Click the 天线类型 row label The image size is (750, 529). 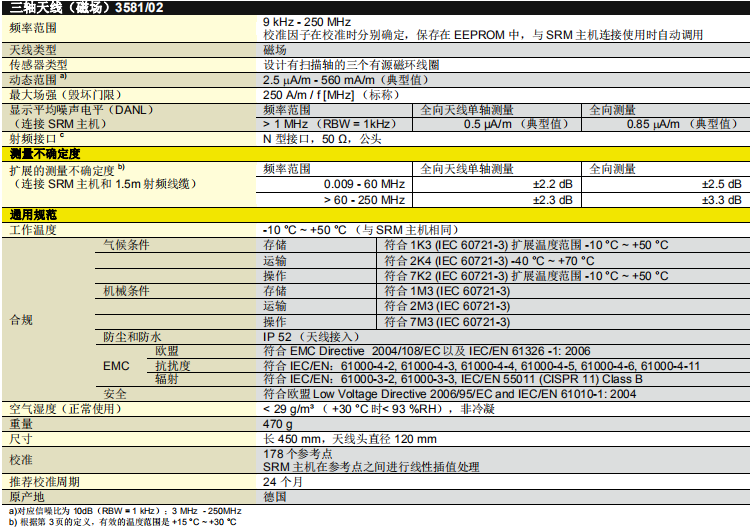click(33, 49)
